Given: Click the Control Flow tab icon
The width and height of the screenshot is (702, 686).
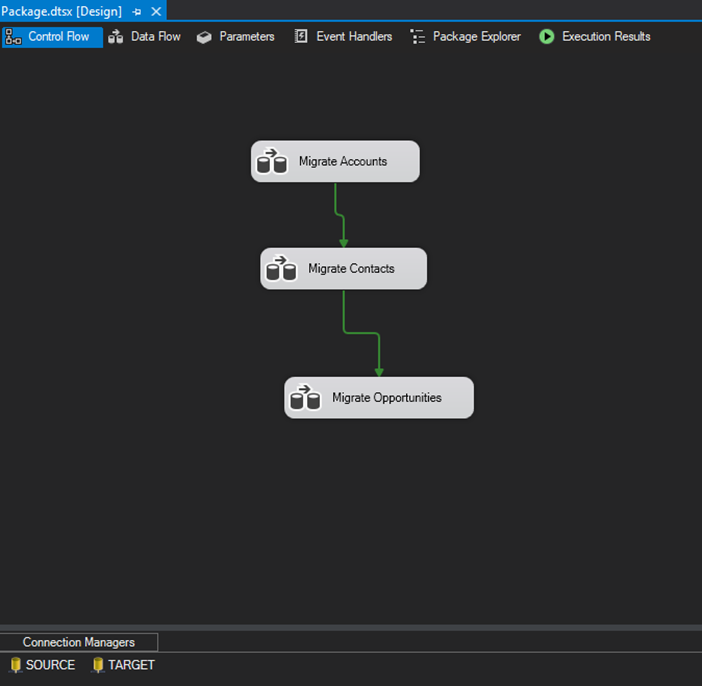Looking at the screenshot, I should (x=13, y=37).
